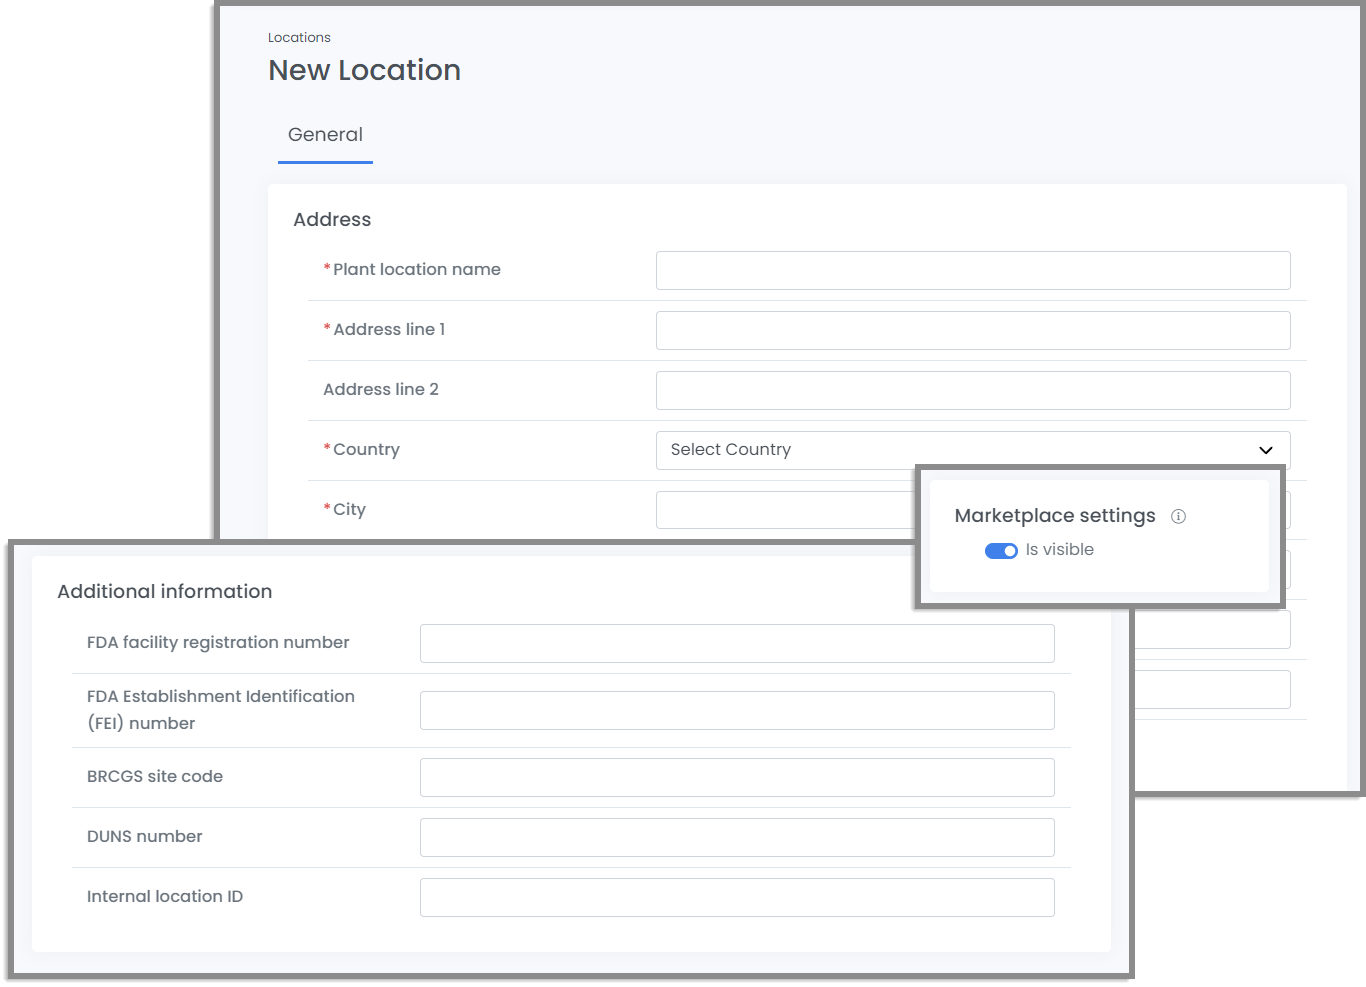This screenshot has width=1366, height=987.
Task: Navigate back via the Locations breadcrumb
Action: (x=299, y=37)
